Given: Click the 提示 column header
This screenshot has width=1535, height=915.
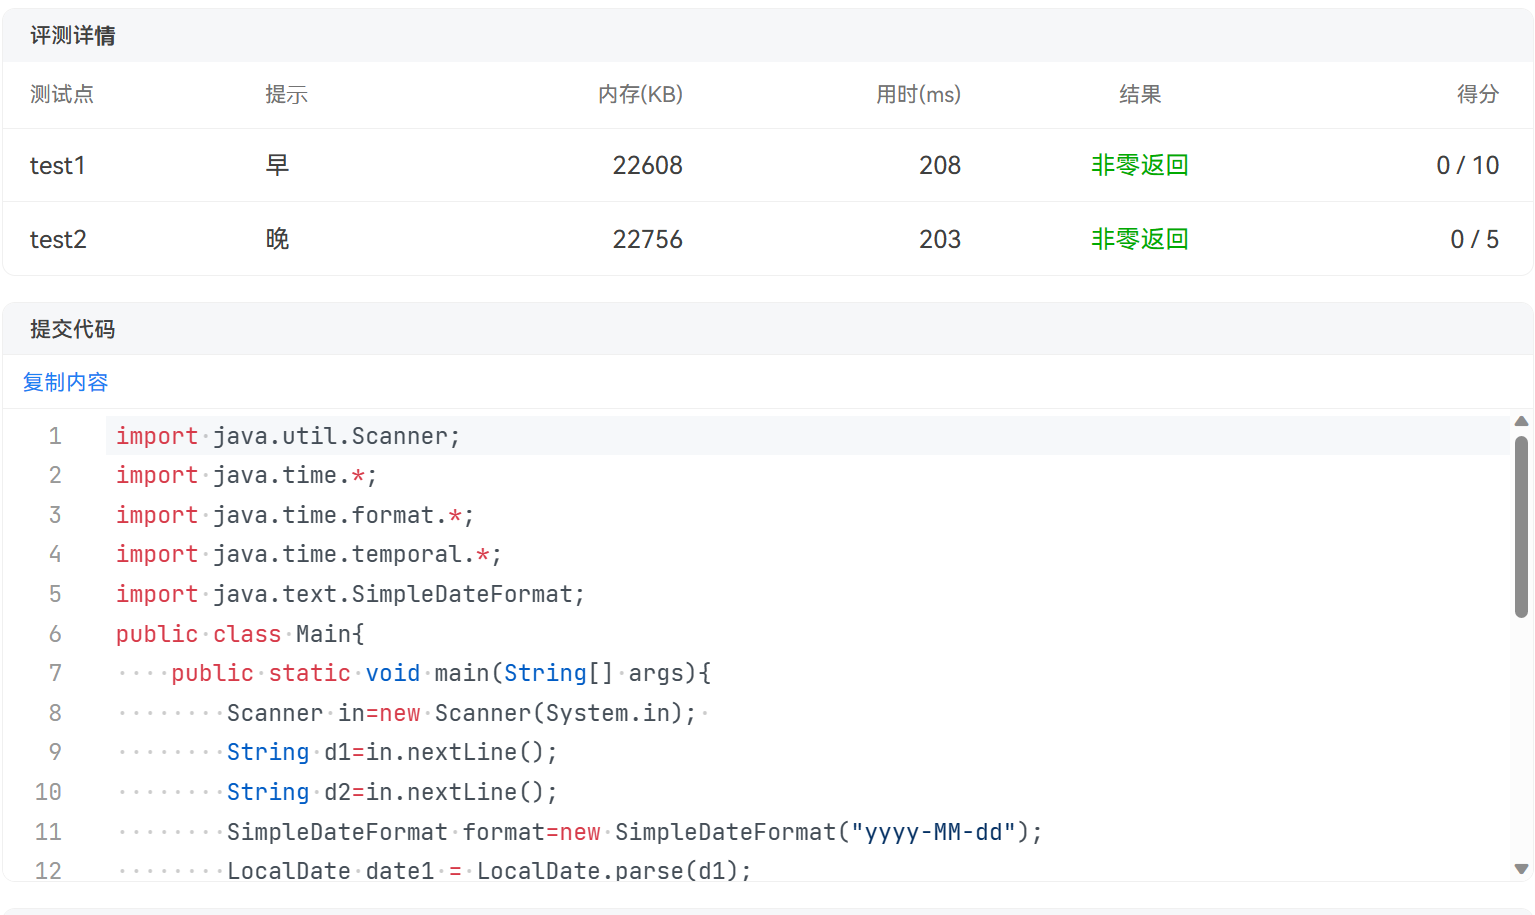Looking at the screenshot, I should click(286, 94).
